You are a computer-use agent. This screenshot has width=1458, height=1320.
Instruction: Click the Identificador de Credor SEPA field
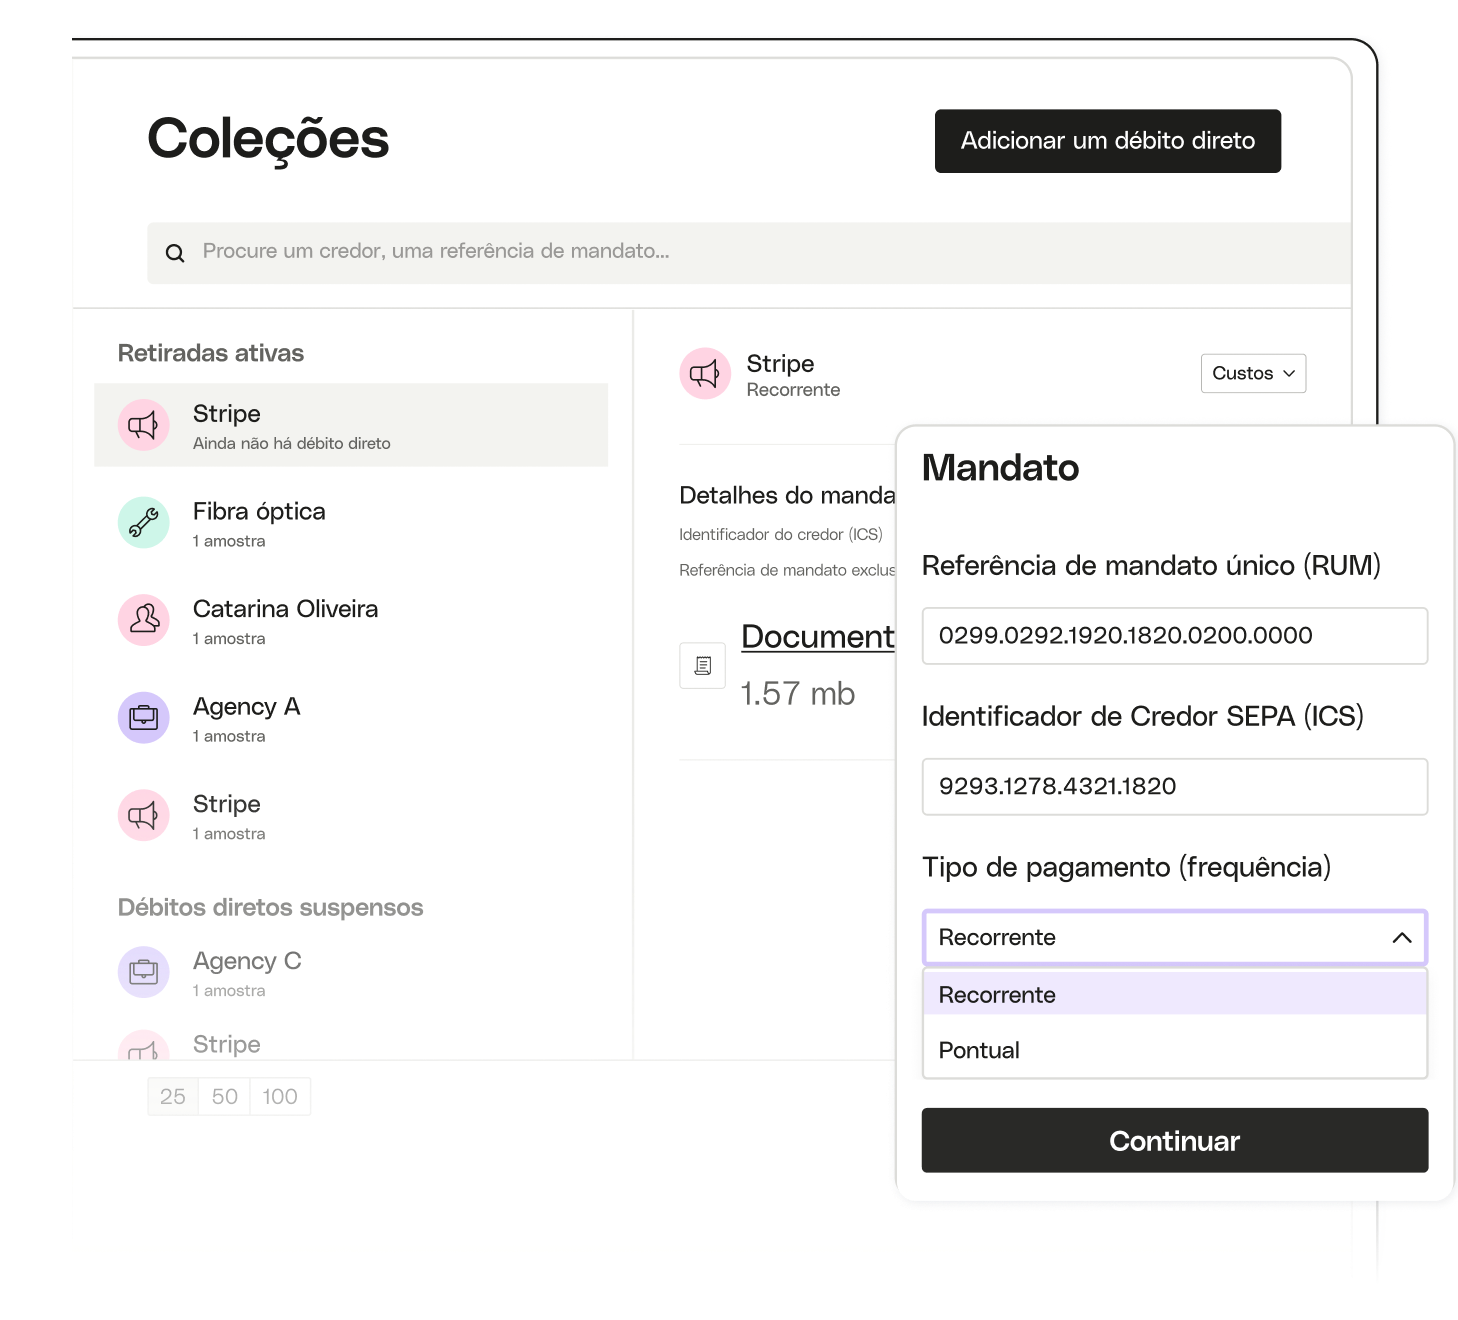tap(1175, 787)
